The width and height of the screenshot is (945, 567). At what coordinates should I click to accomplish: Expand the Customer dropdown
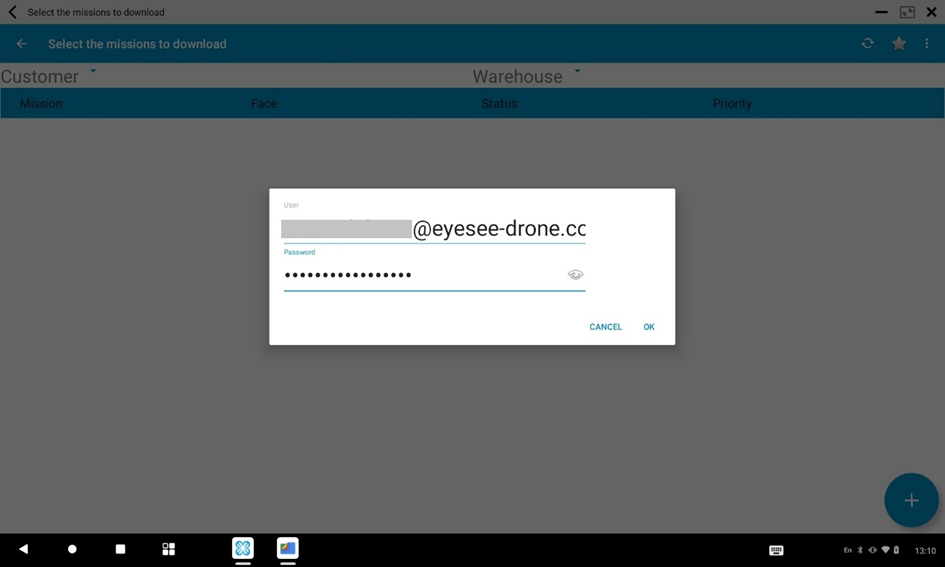[x=93, y=72]
